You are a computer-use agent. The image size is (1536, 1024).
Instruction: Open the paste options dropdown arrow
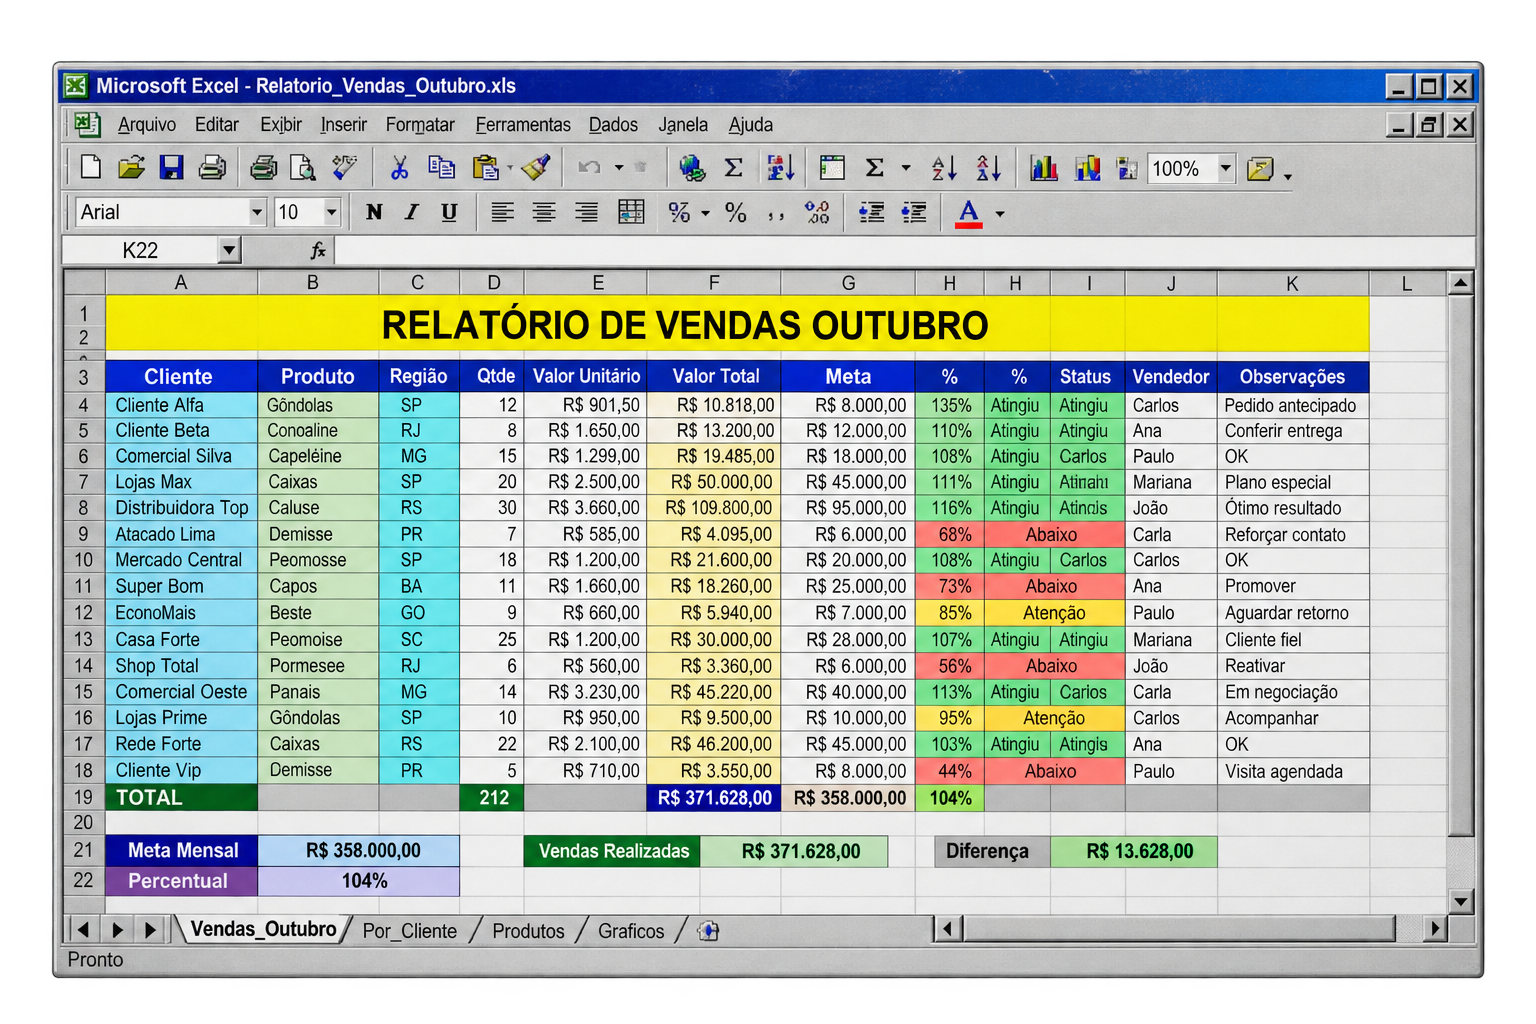(510, 168)
